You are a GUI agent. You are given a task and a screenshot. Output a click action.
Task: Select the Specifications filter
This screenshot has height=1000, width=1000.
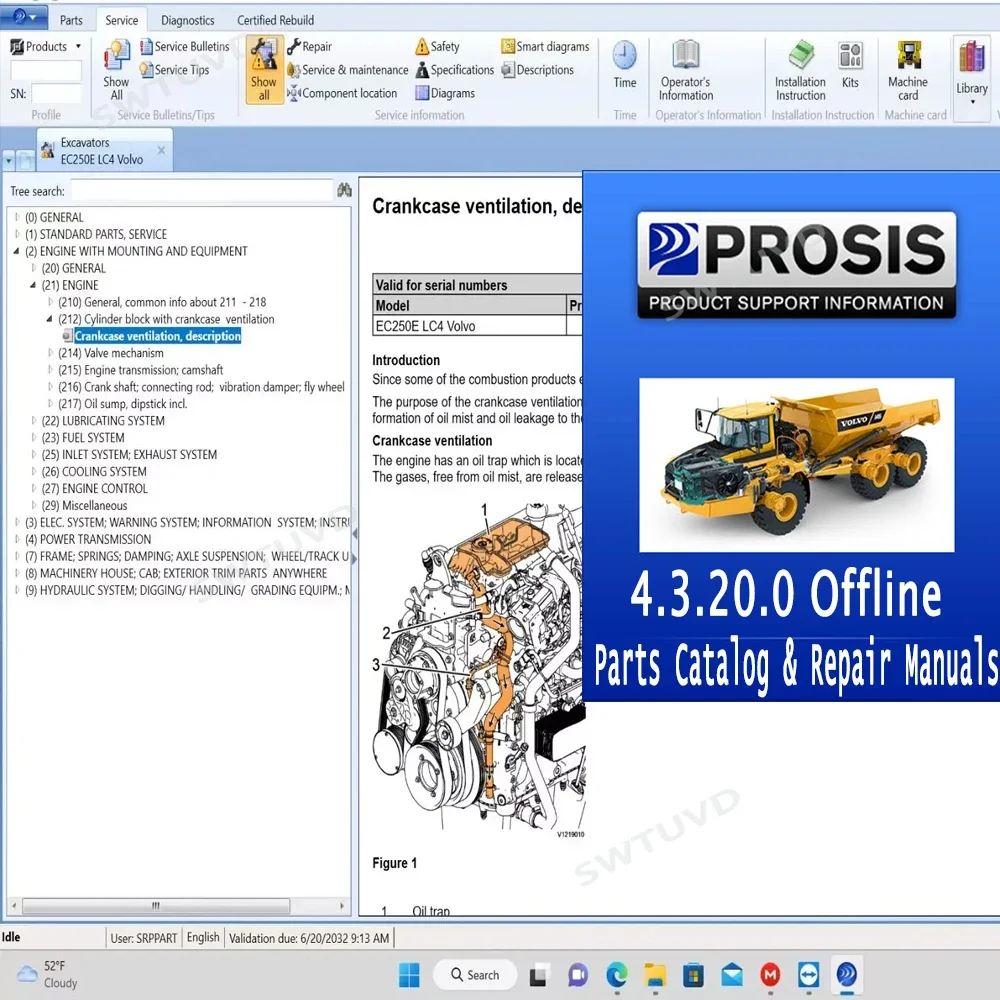[x=455, y=70]
